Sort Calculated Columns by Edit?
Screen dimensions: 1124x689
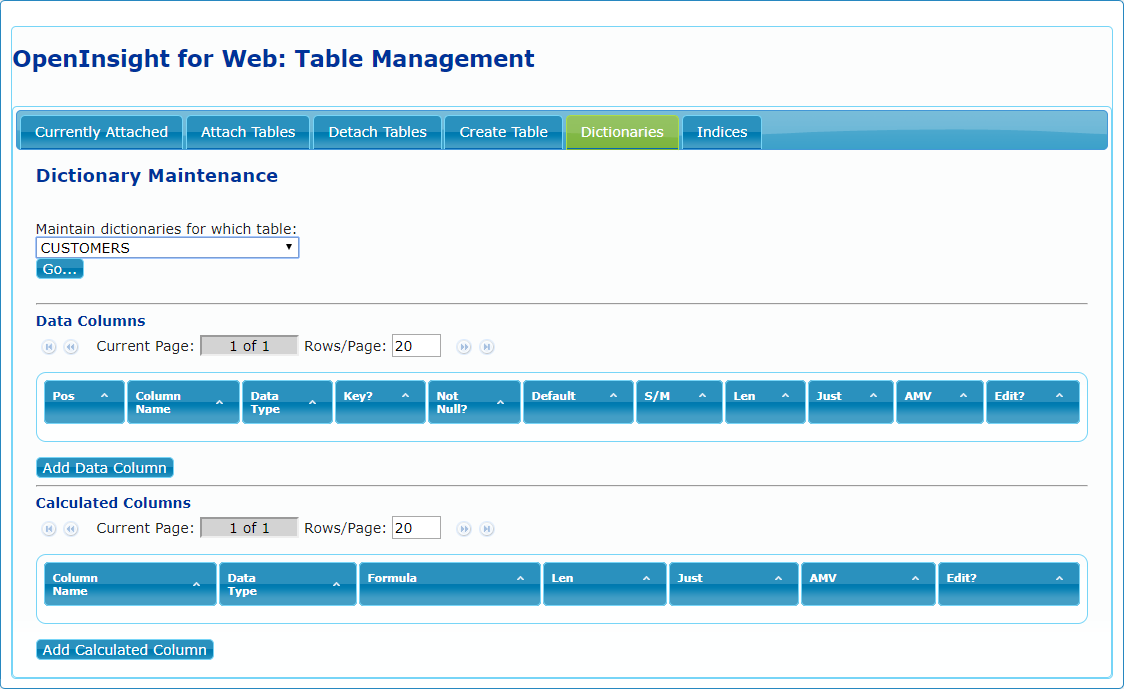(1009, 584)
